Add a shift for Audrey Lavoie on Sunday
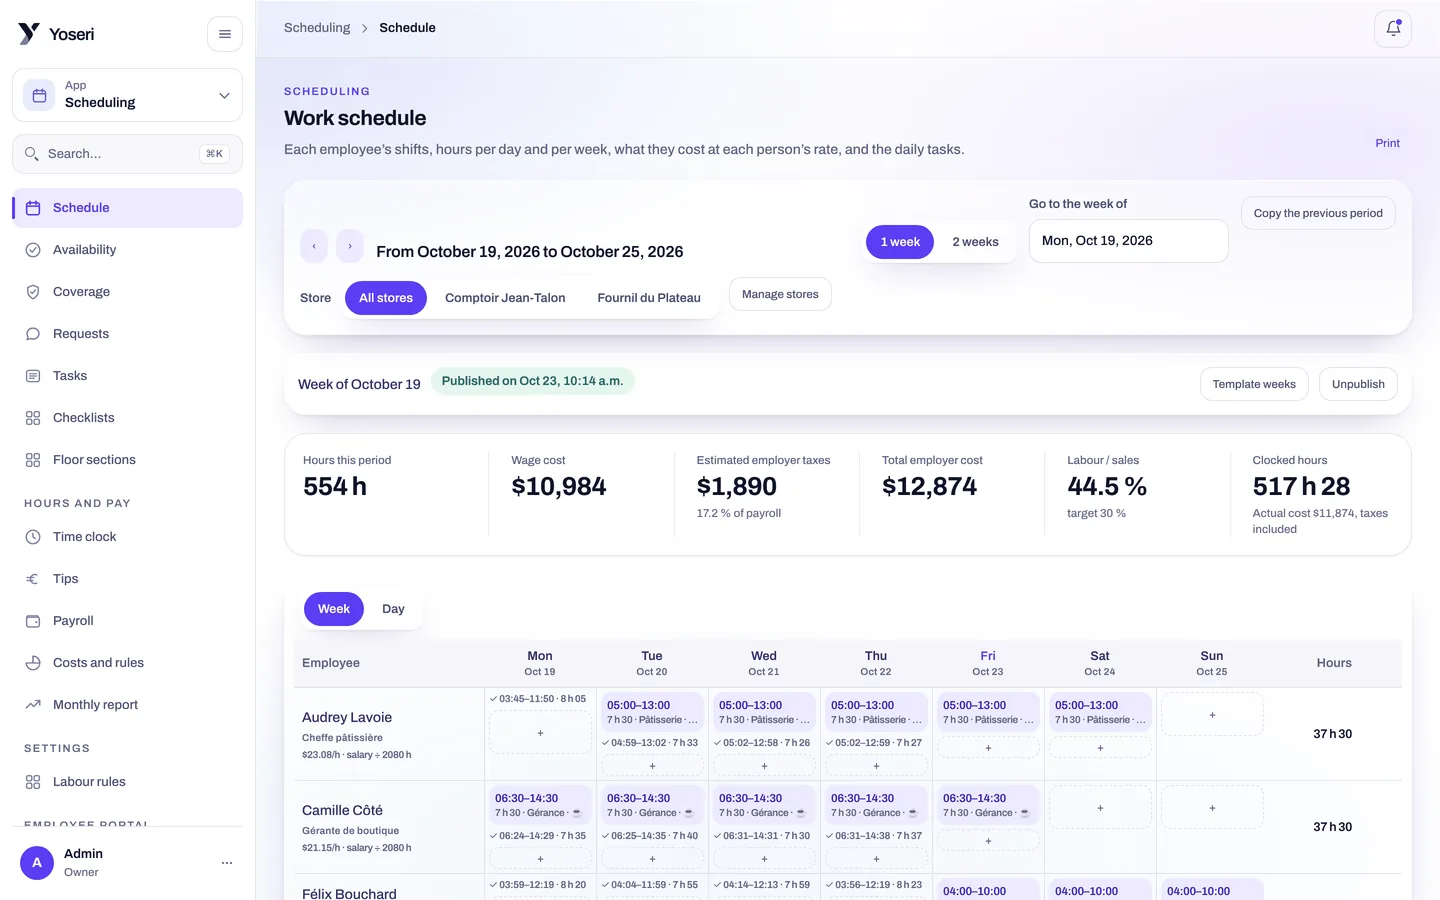Viewport: 1440px width, 900px height. pyautogui.click(x=1212, y=715)
